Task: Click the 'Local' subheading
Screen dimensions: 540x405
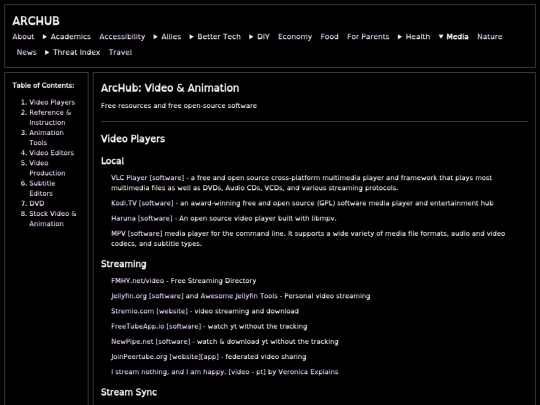Action: (112, 161)
